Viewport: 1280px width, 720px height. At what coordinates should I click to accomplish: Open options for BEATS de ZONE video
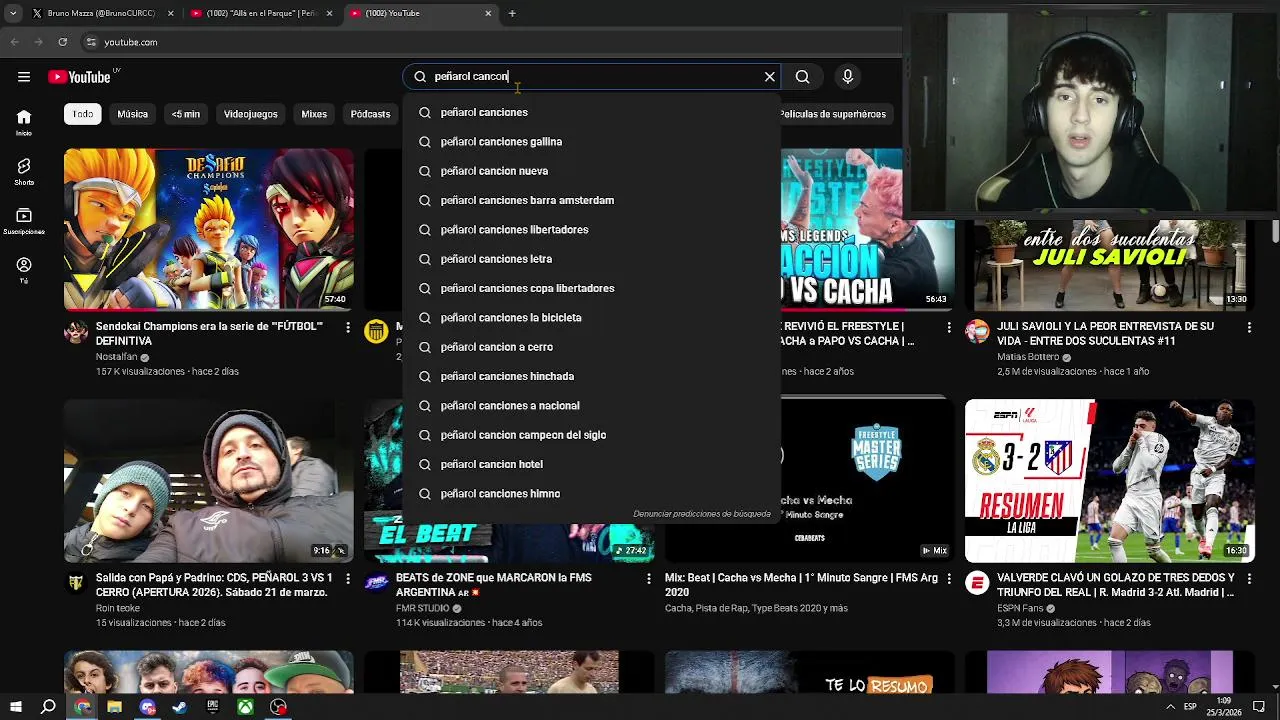point(648,578)
